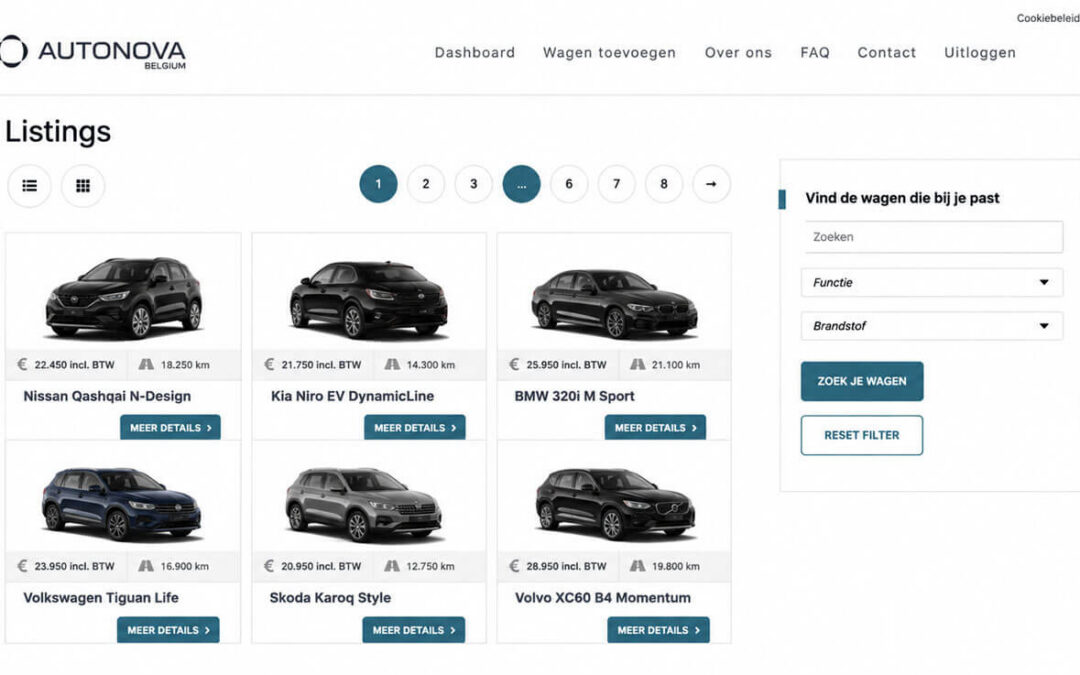Open the Contact page
Screen dimensions: 1080x675
pyautogui.click(x=886, y=53)
